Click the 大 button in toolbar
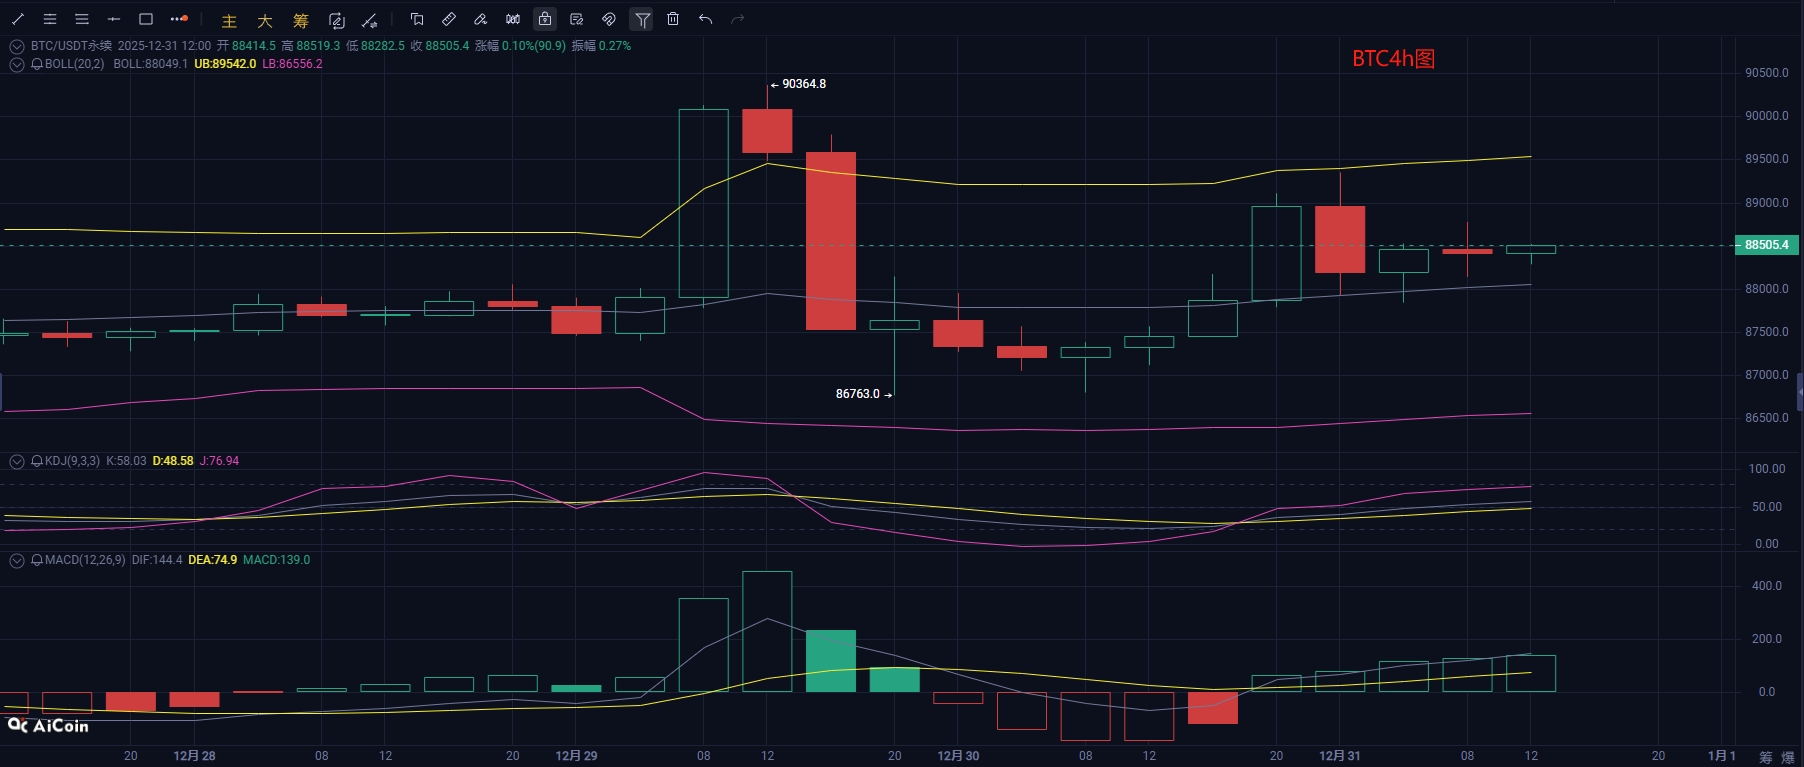 [x=265, y=21]
